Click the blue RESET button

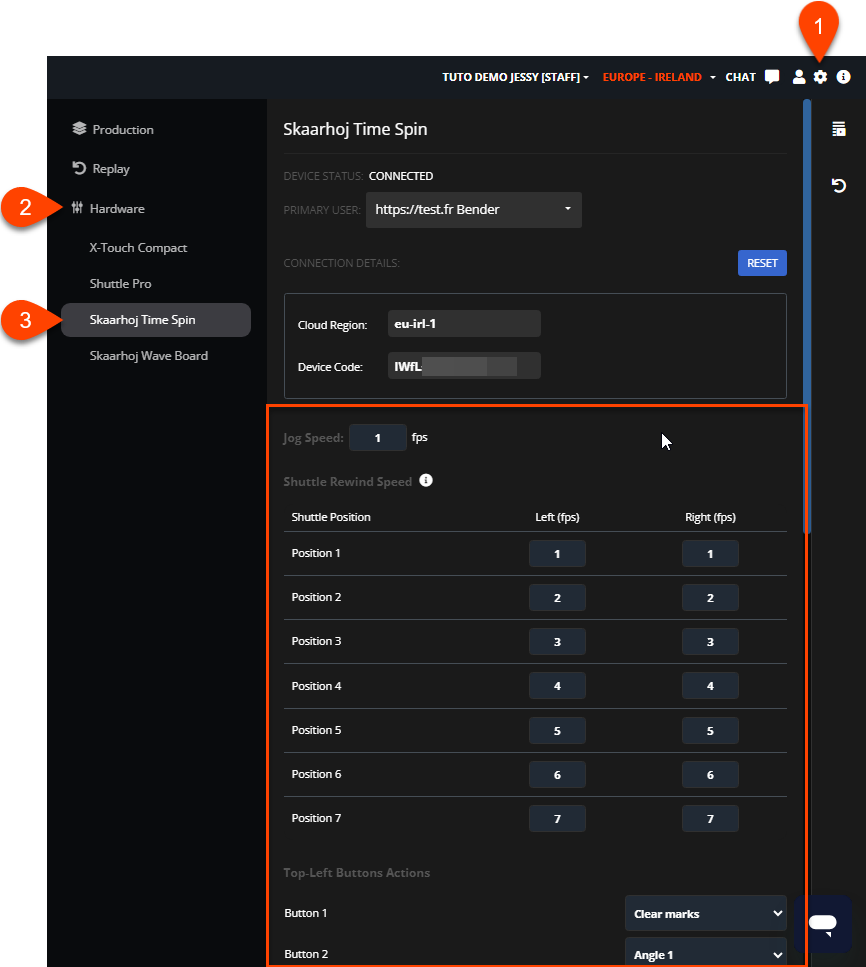(762, 263)
